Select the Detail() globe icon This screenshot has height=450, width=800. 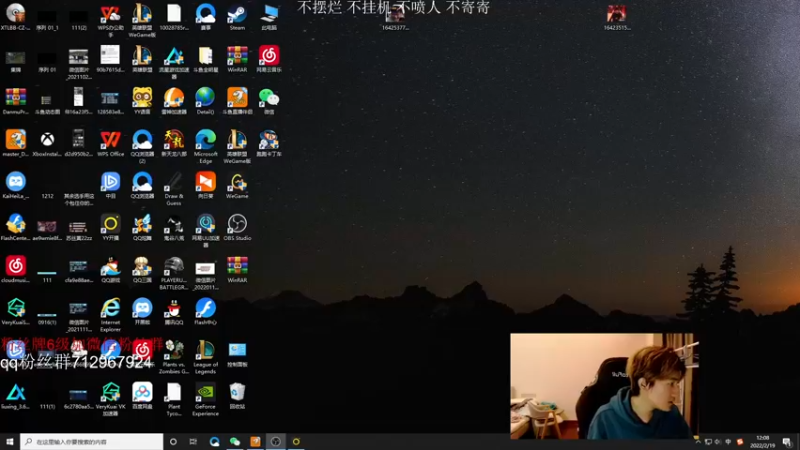click(x=206, y=101)
